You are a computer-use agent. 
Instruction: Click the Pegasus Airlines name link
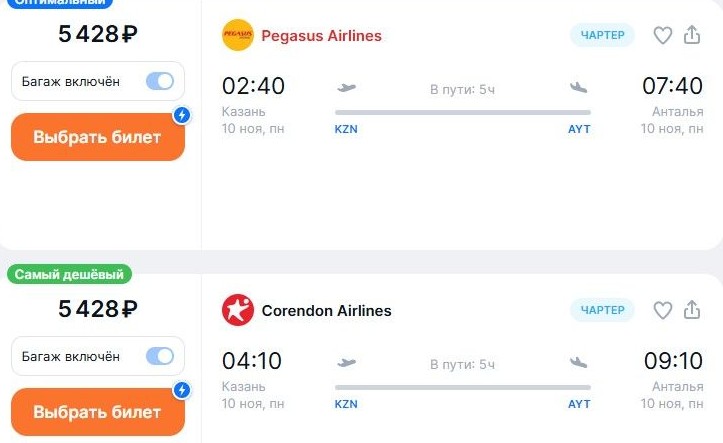tap(321, 36)
